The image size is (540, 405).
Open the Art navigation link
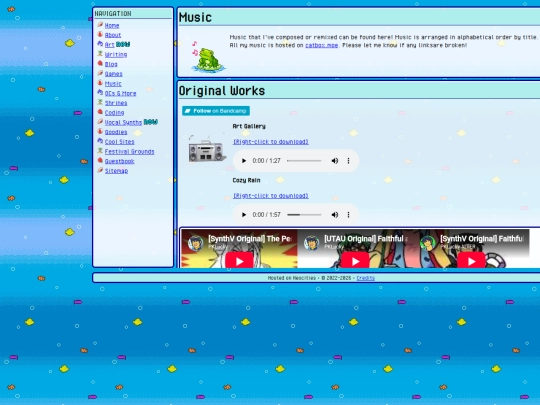coord(109,45)
